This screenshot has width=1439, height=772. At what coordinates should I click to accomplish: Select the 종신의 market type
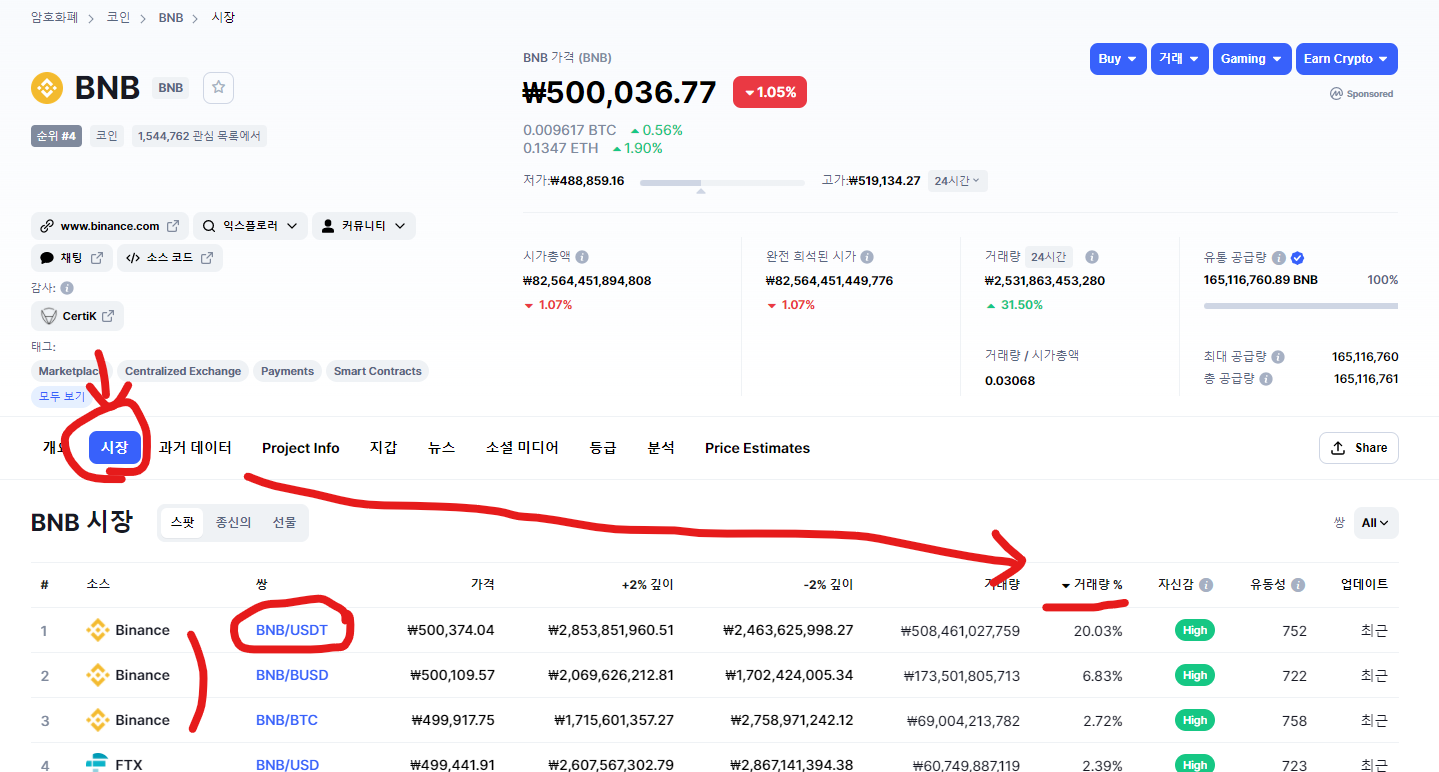(233, 522)
